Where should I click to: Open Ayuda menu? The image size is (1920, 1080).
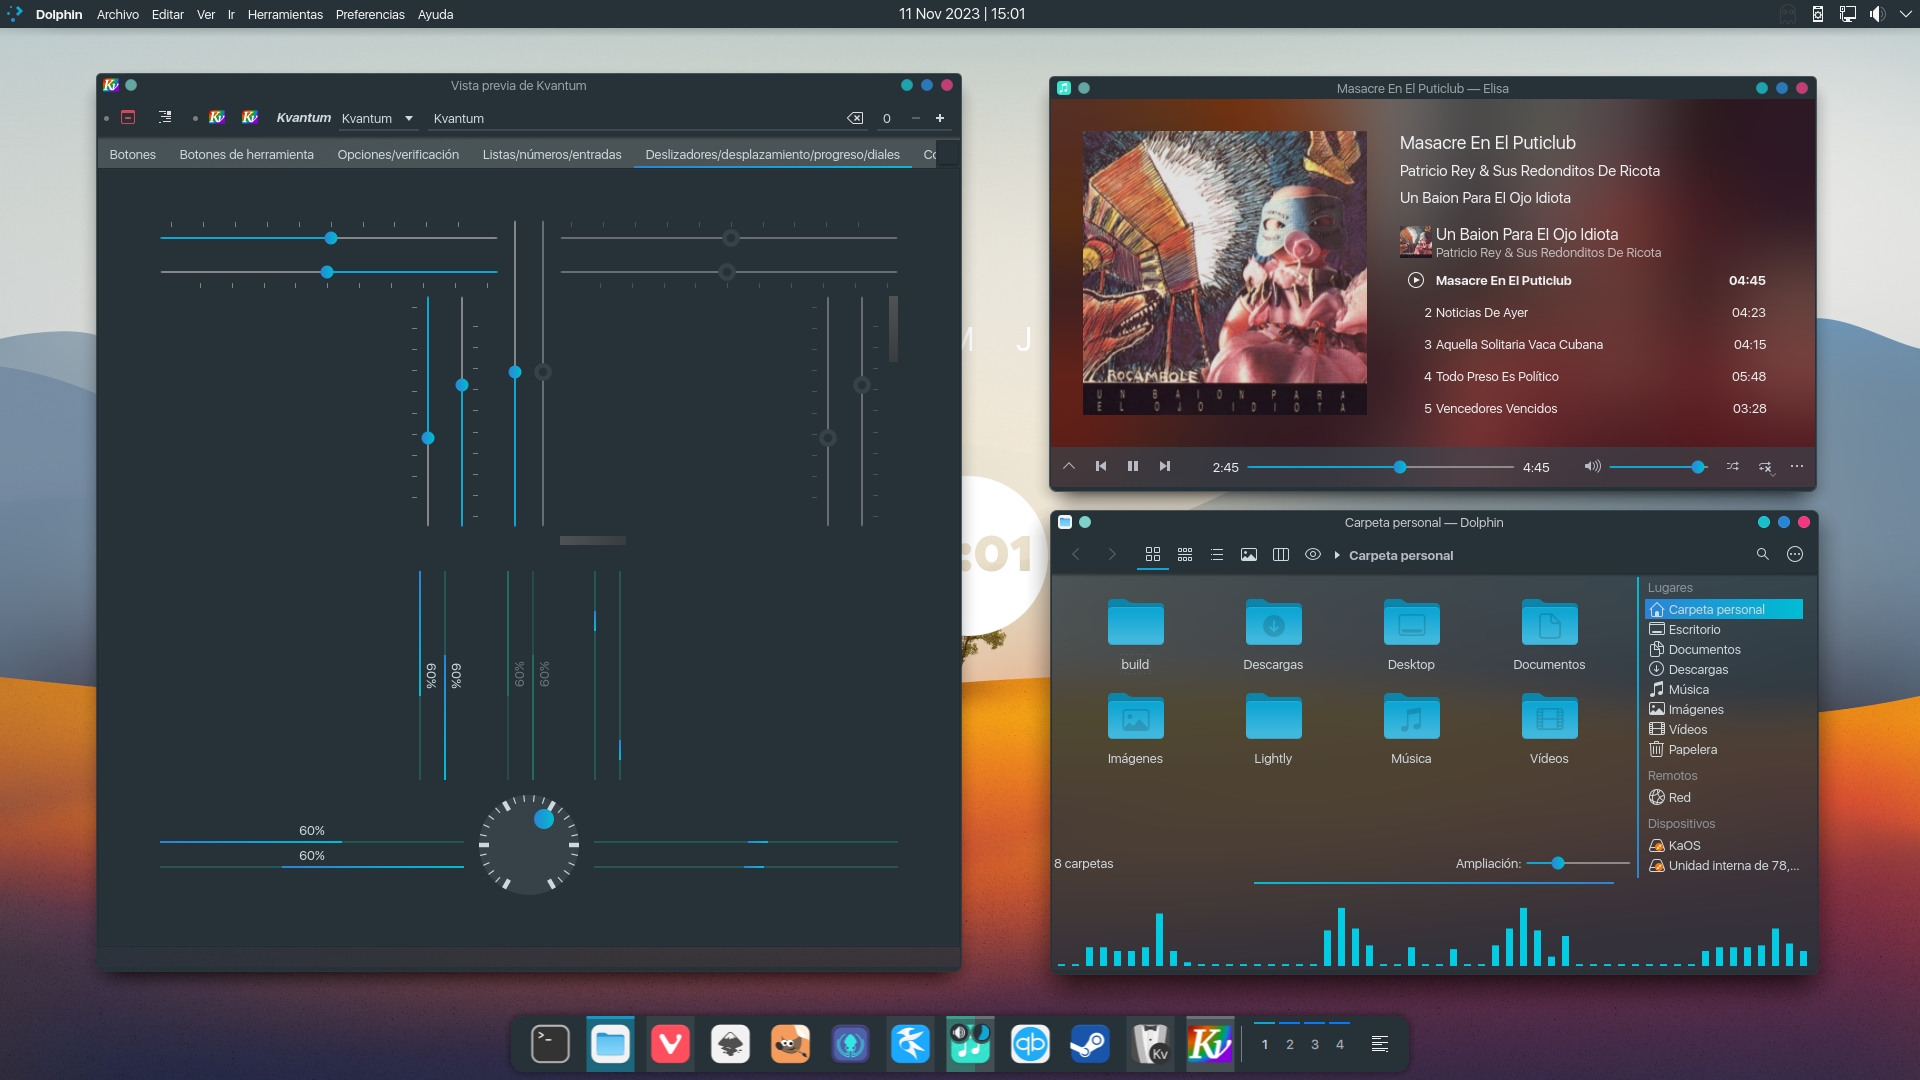[435, 14]
